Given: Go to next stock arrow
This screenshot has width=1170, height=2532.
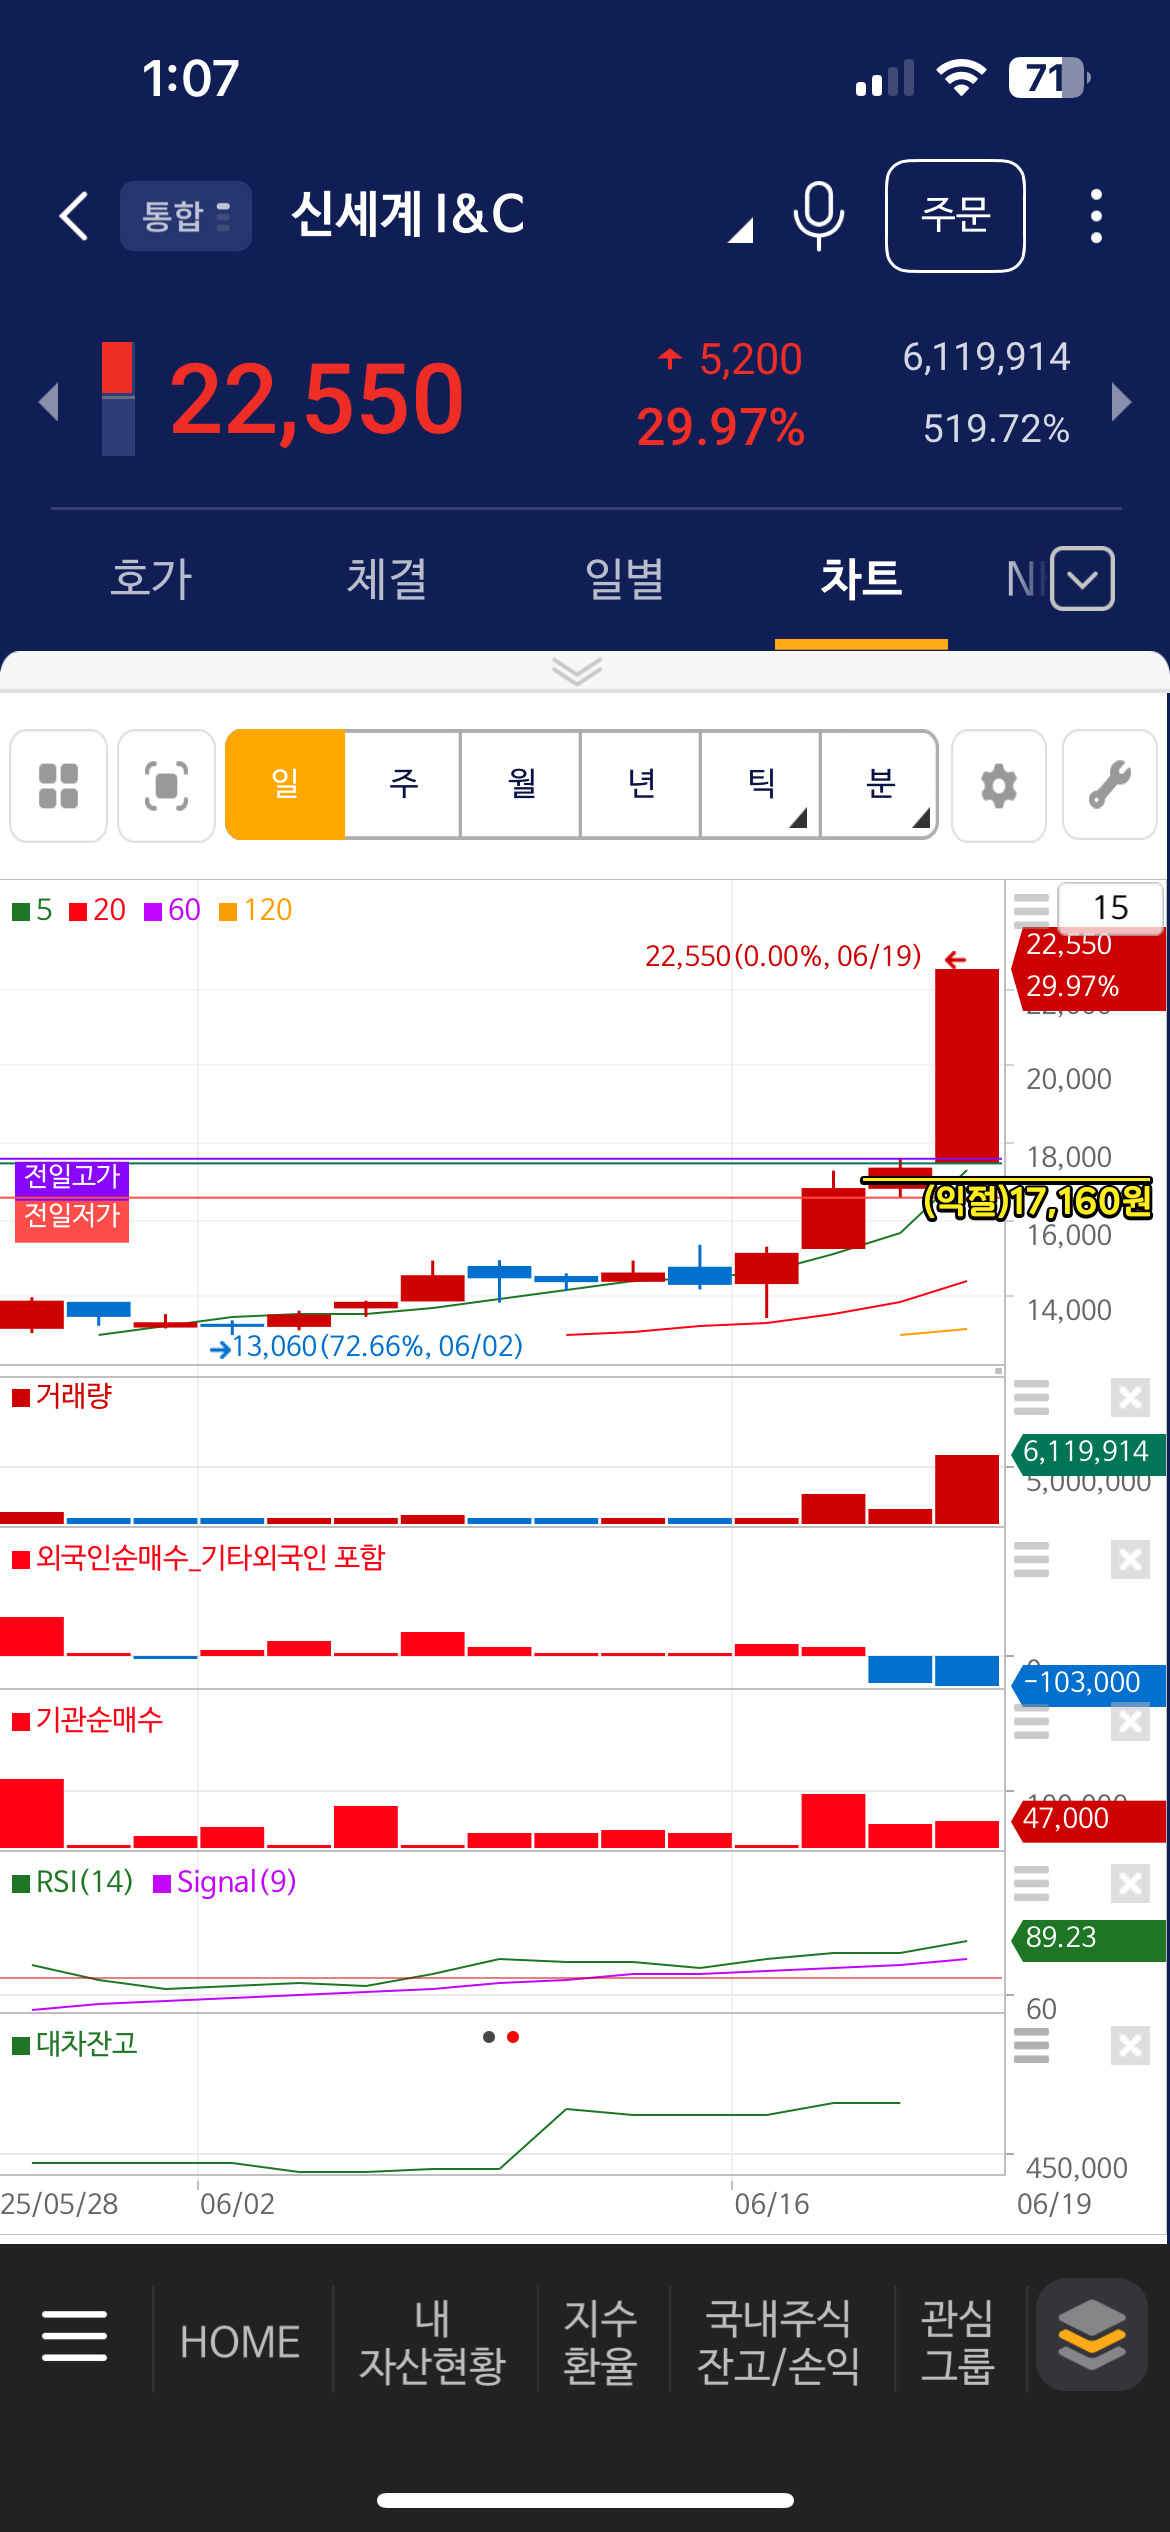Looking at the screenshot, I should coord(1122,401).
